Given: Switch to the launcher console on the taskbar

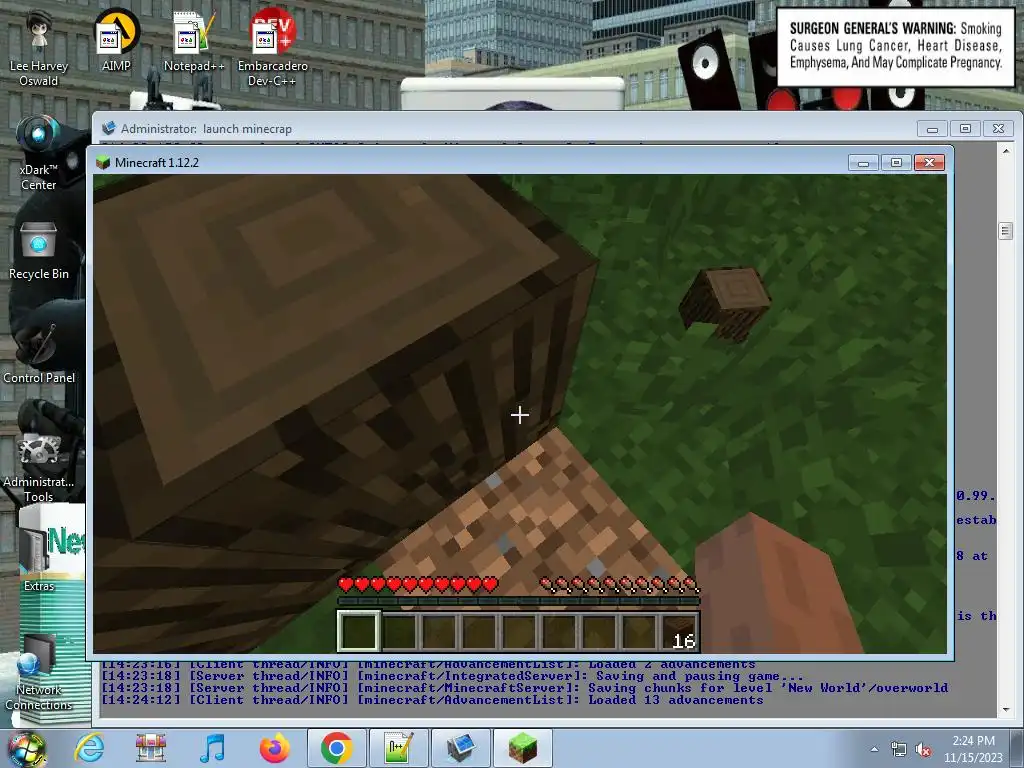Looking at the screenshot, I should point(460,748).
